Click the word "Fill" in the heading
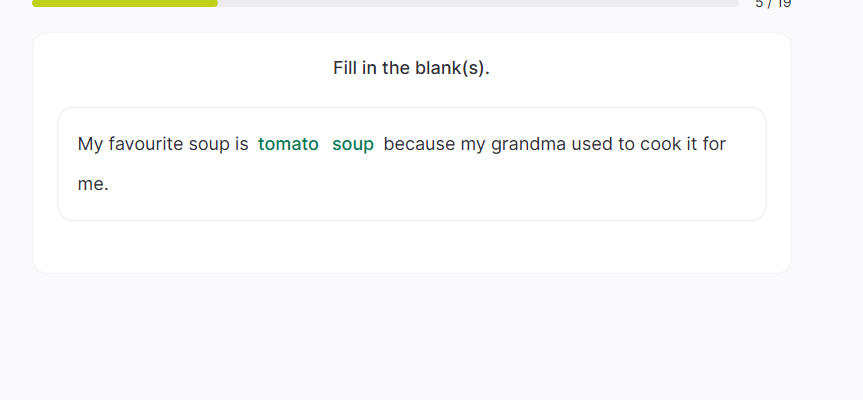Image resolution: width=863 pixels, height=400 pixels. click(346, 68)
